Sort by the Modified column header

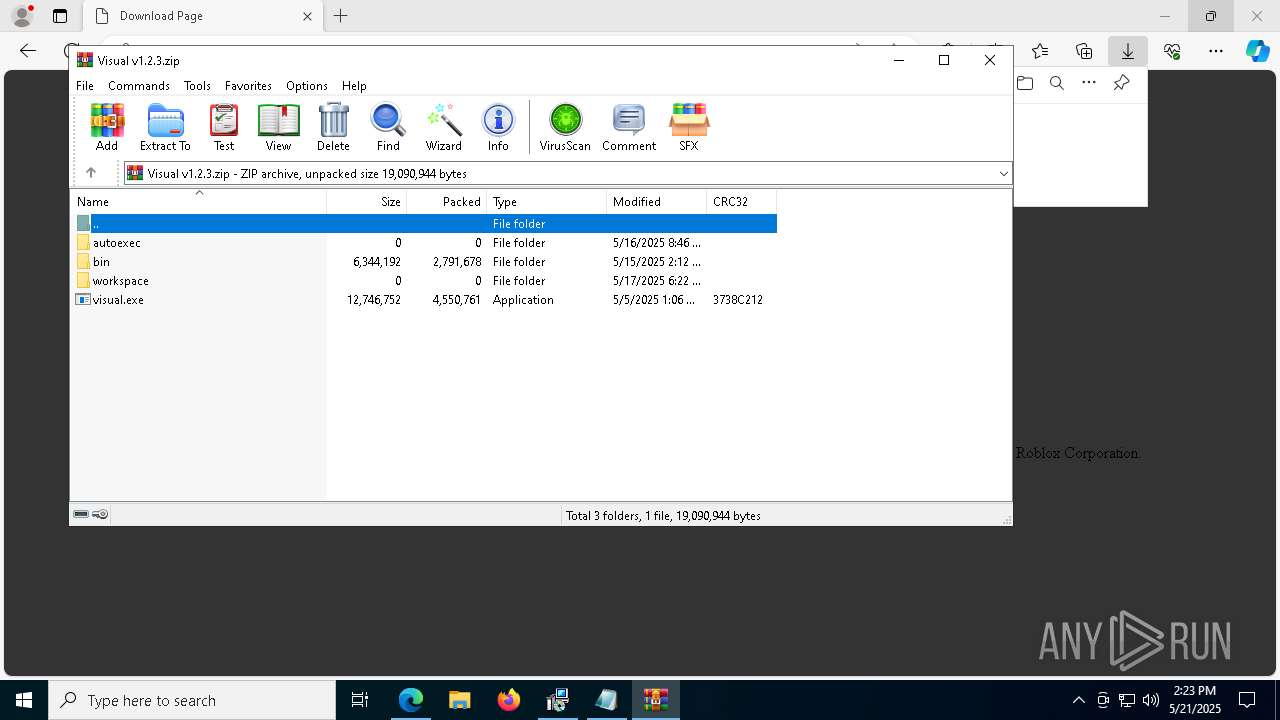click(657, 202)
